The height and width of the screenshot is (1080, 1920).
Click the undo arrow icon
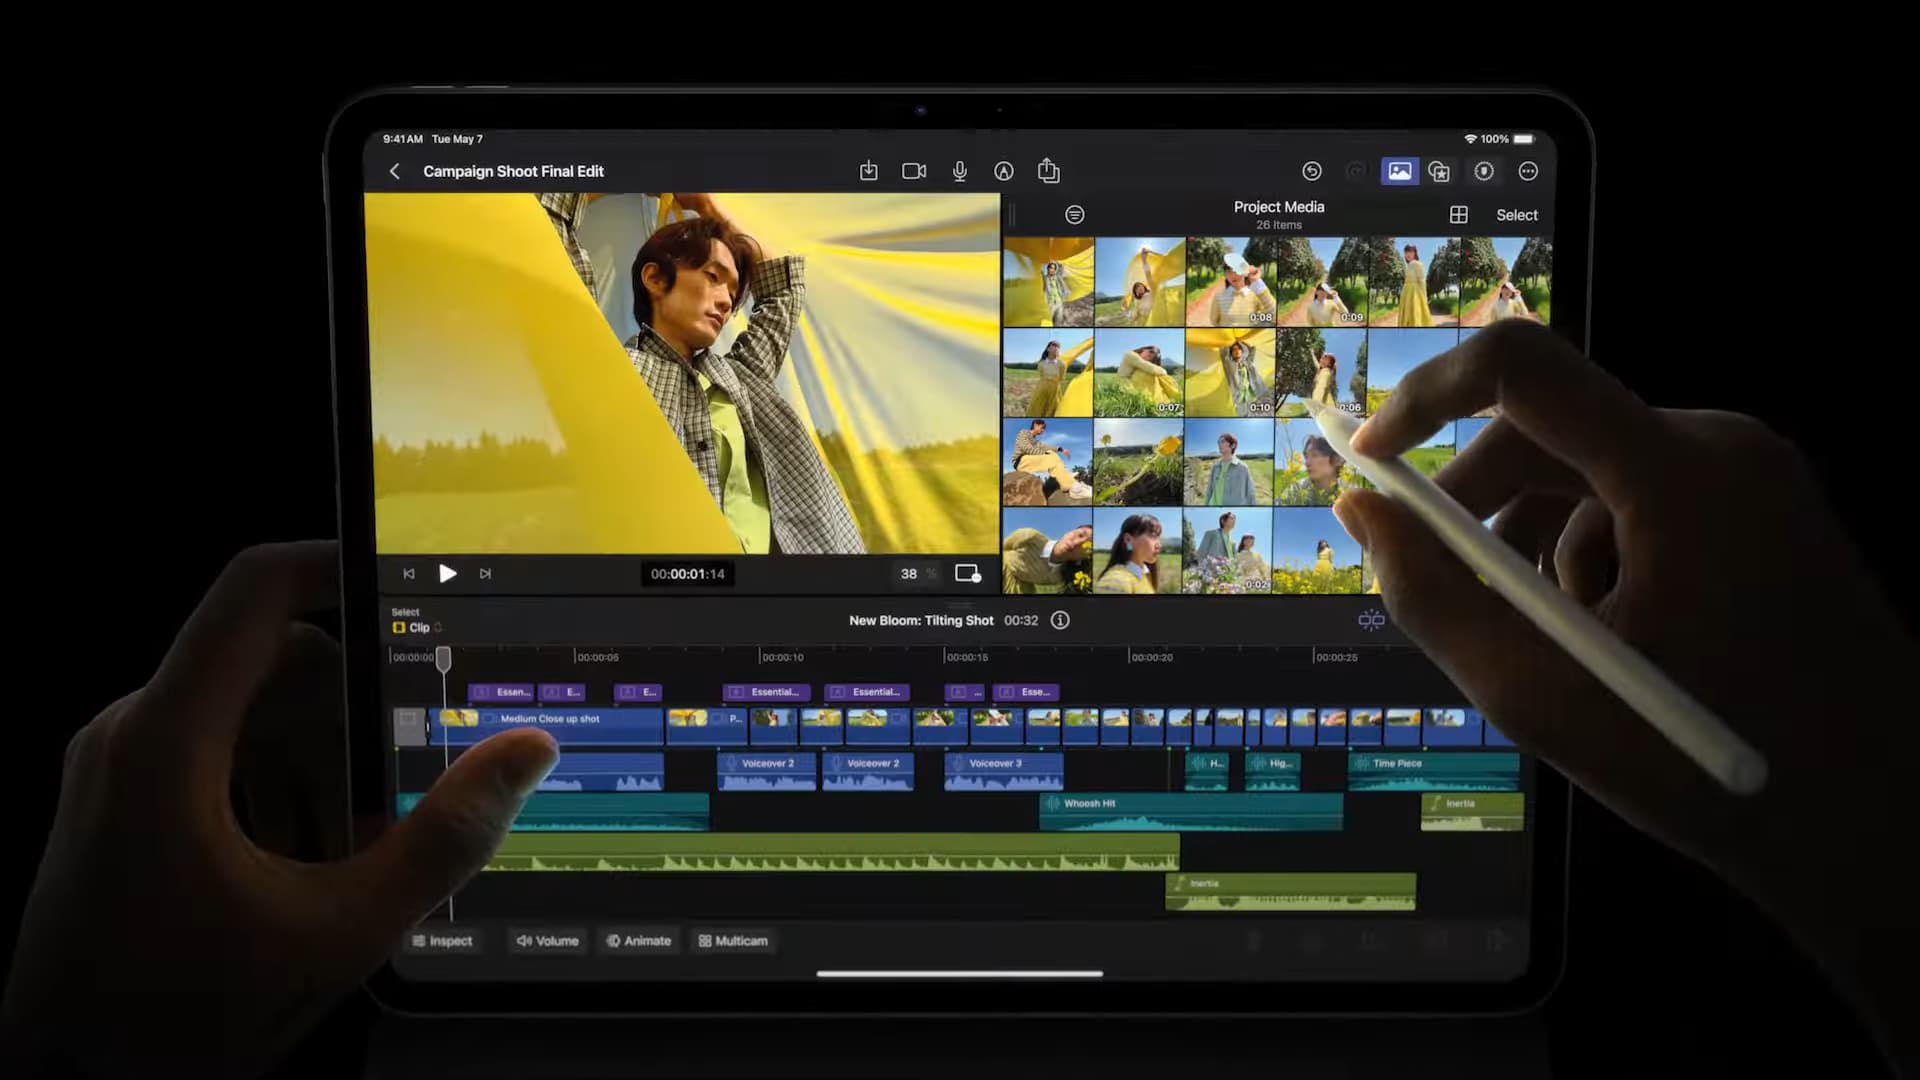[x=1311, y=171]
